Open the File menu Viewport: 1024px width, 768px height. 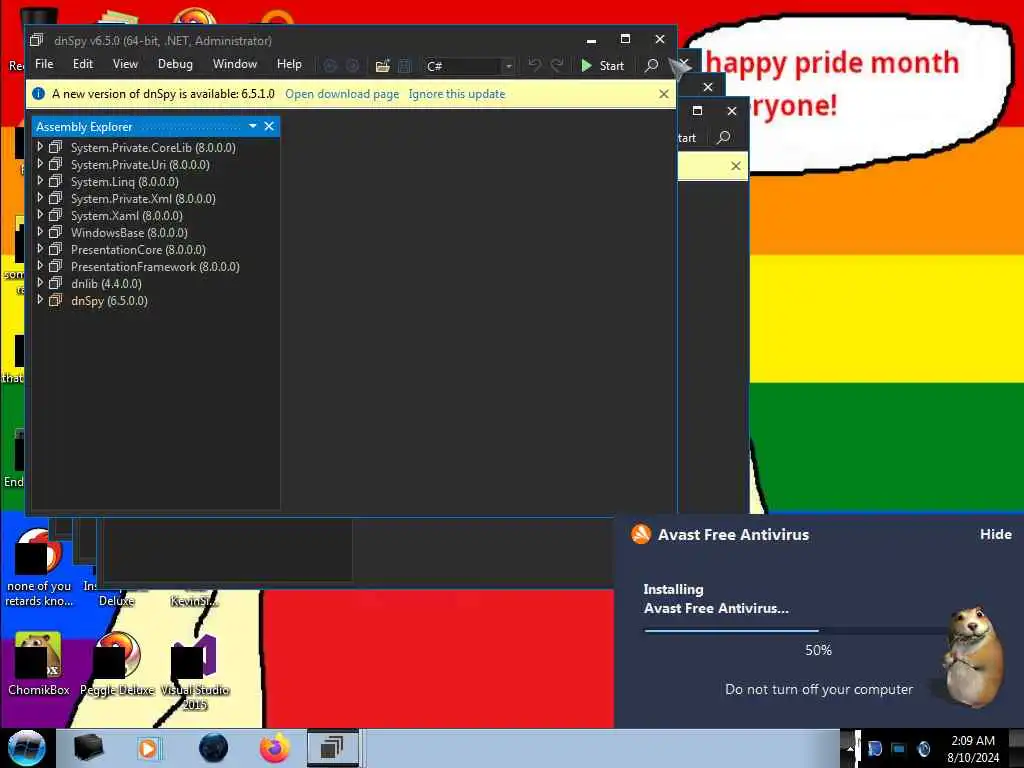pos(44,64)
